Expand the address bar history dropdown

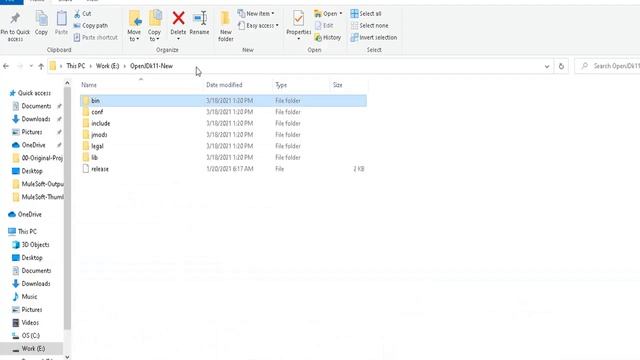547,66
